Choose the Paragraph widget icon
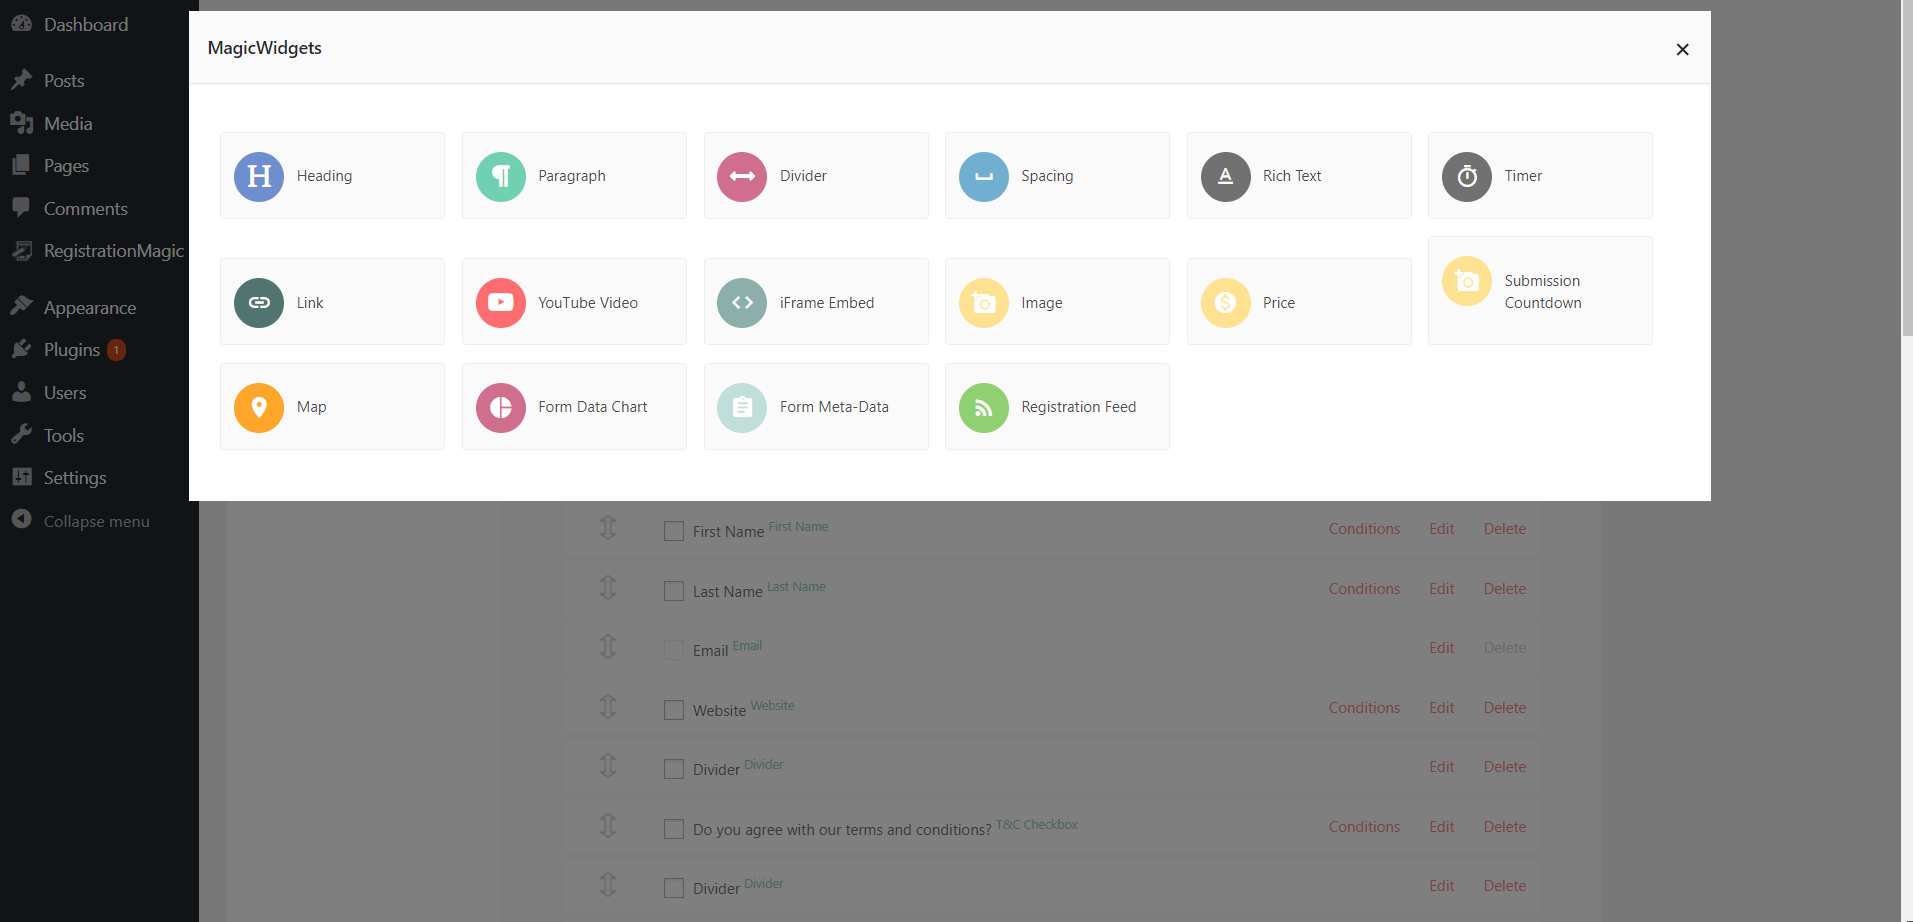 click(501, 176)
